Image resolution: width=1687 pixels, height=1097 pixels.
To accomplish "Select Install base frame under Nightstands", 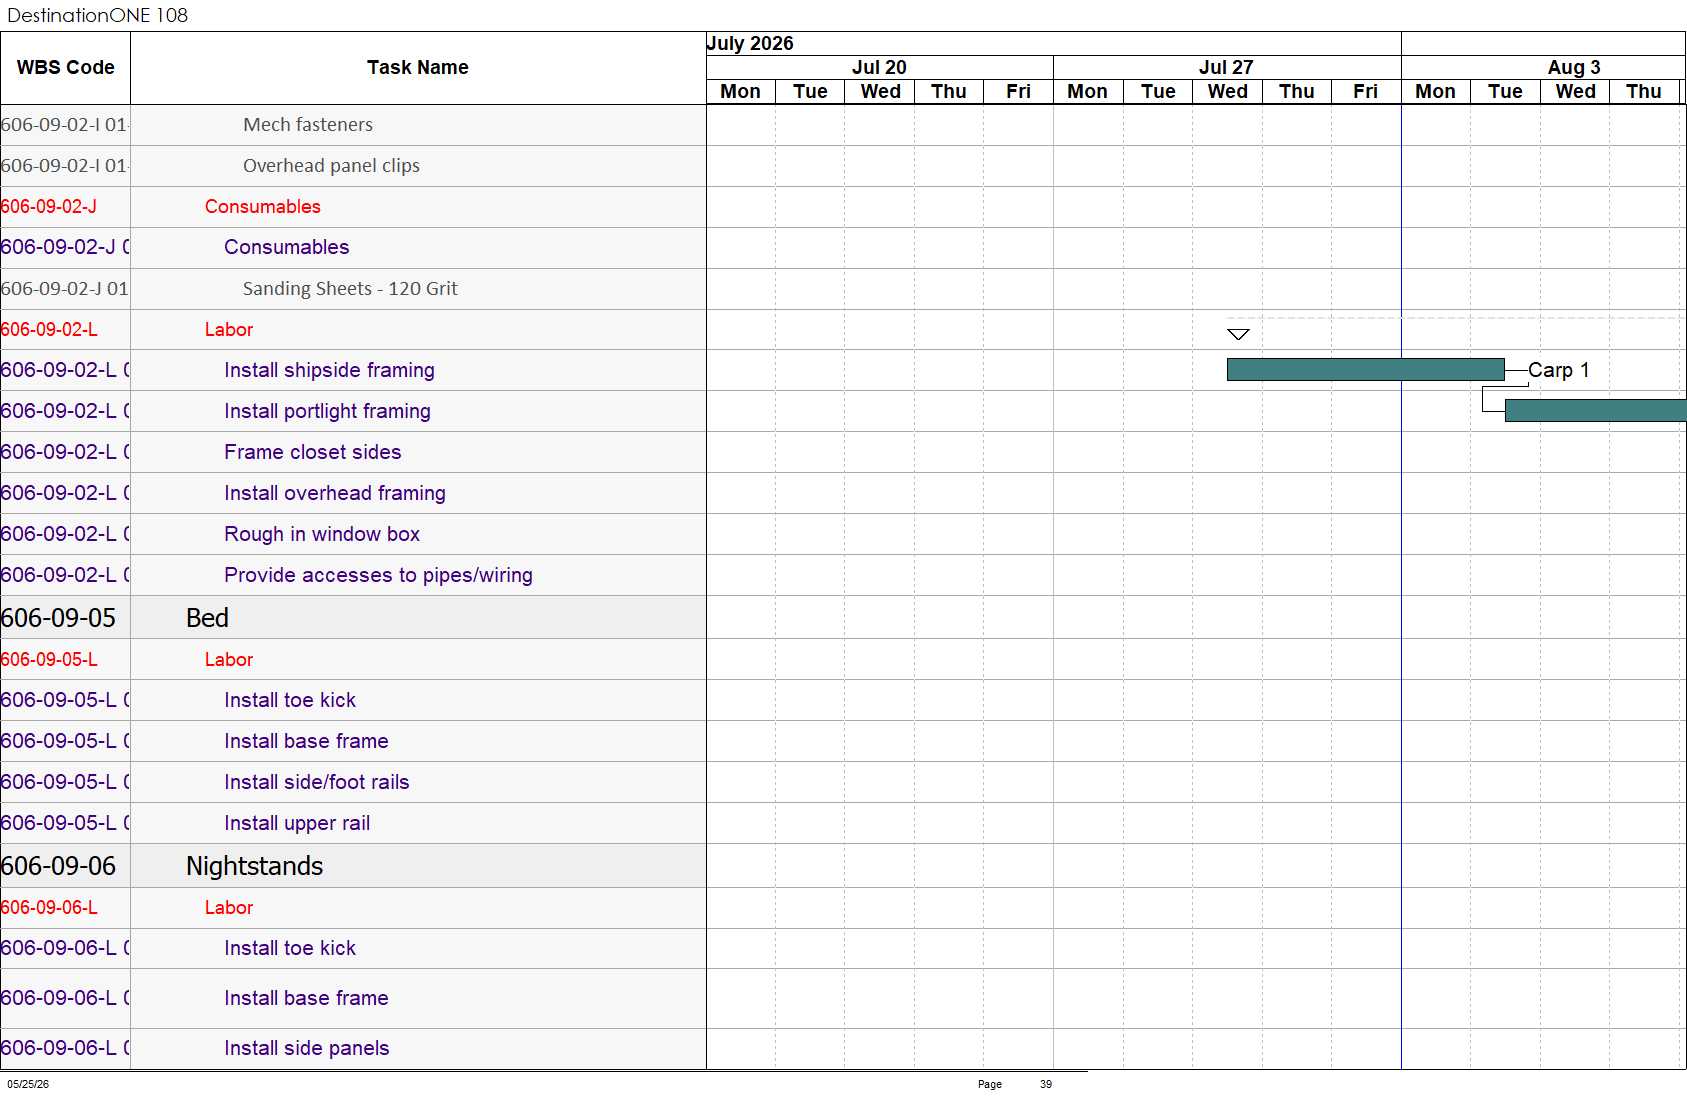I will click(x=306, y=998).
